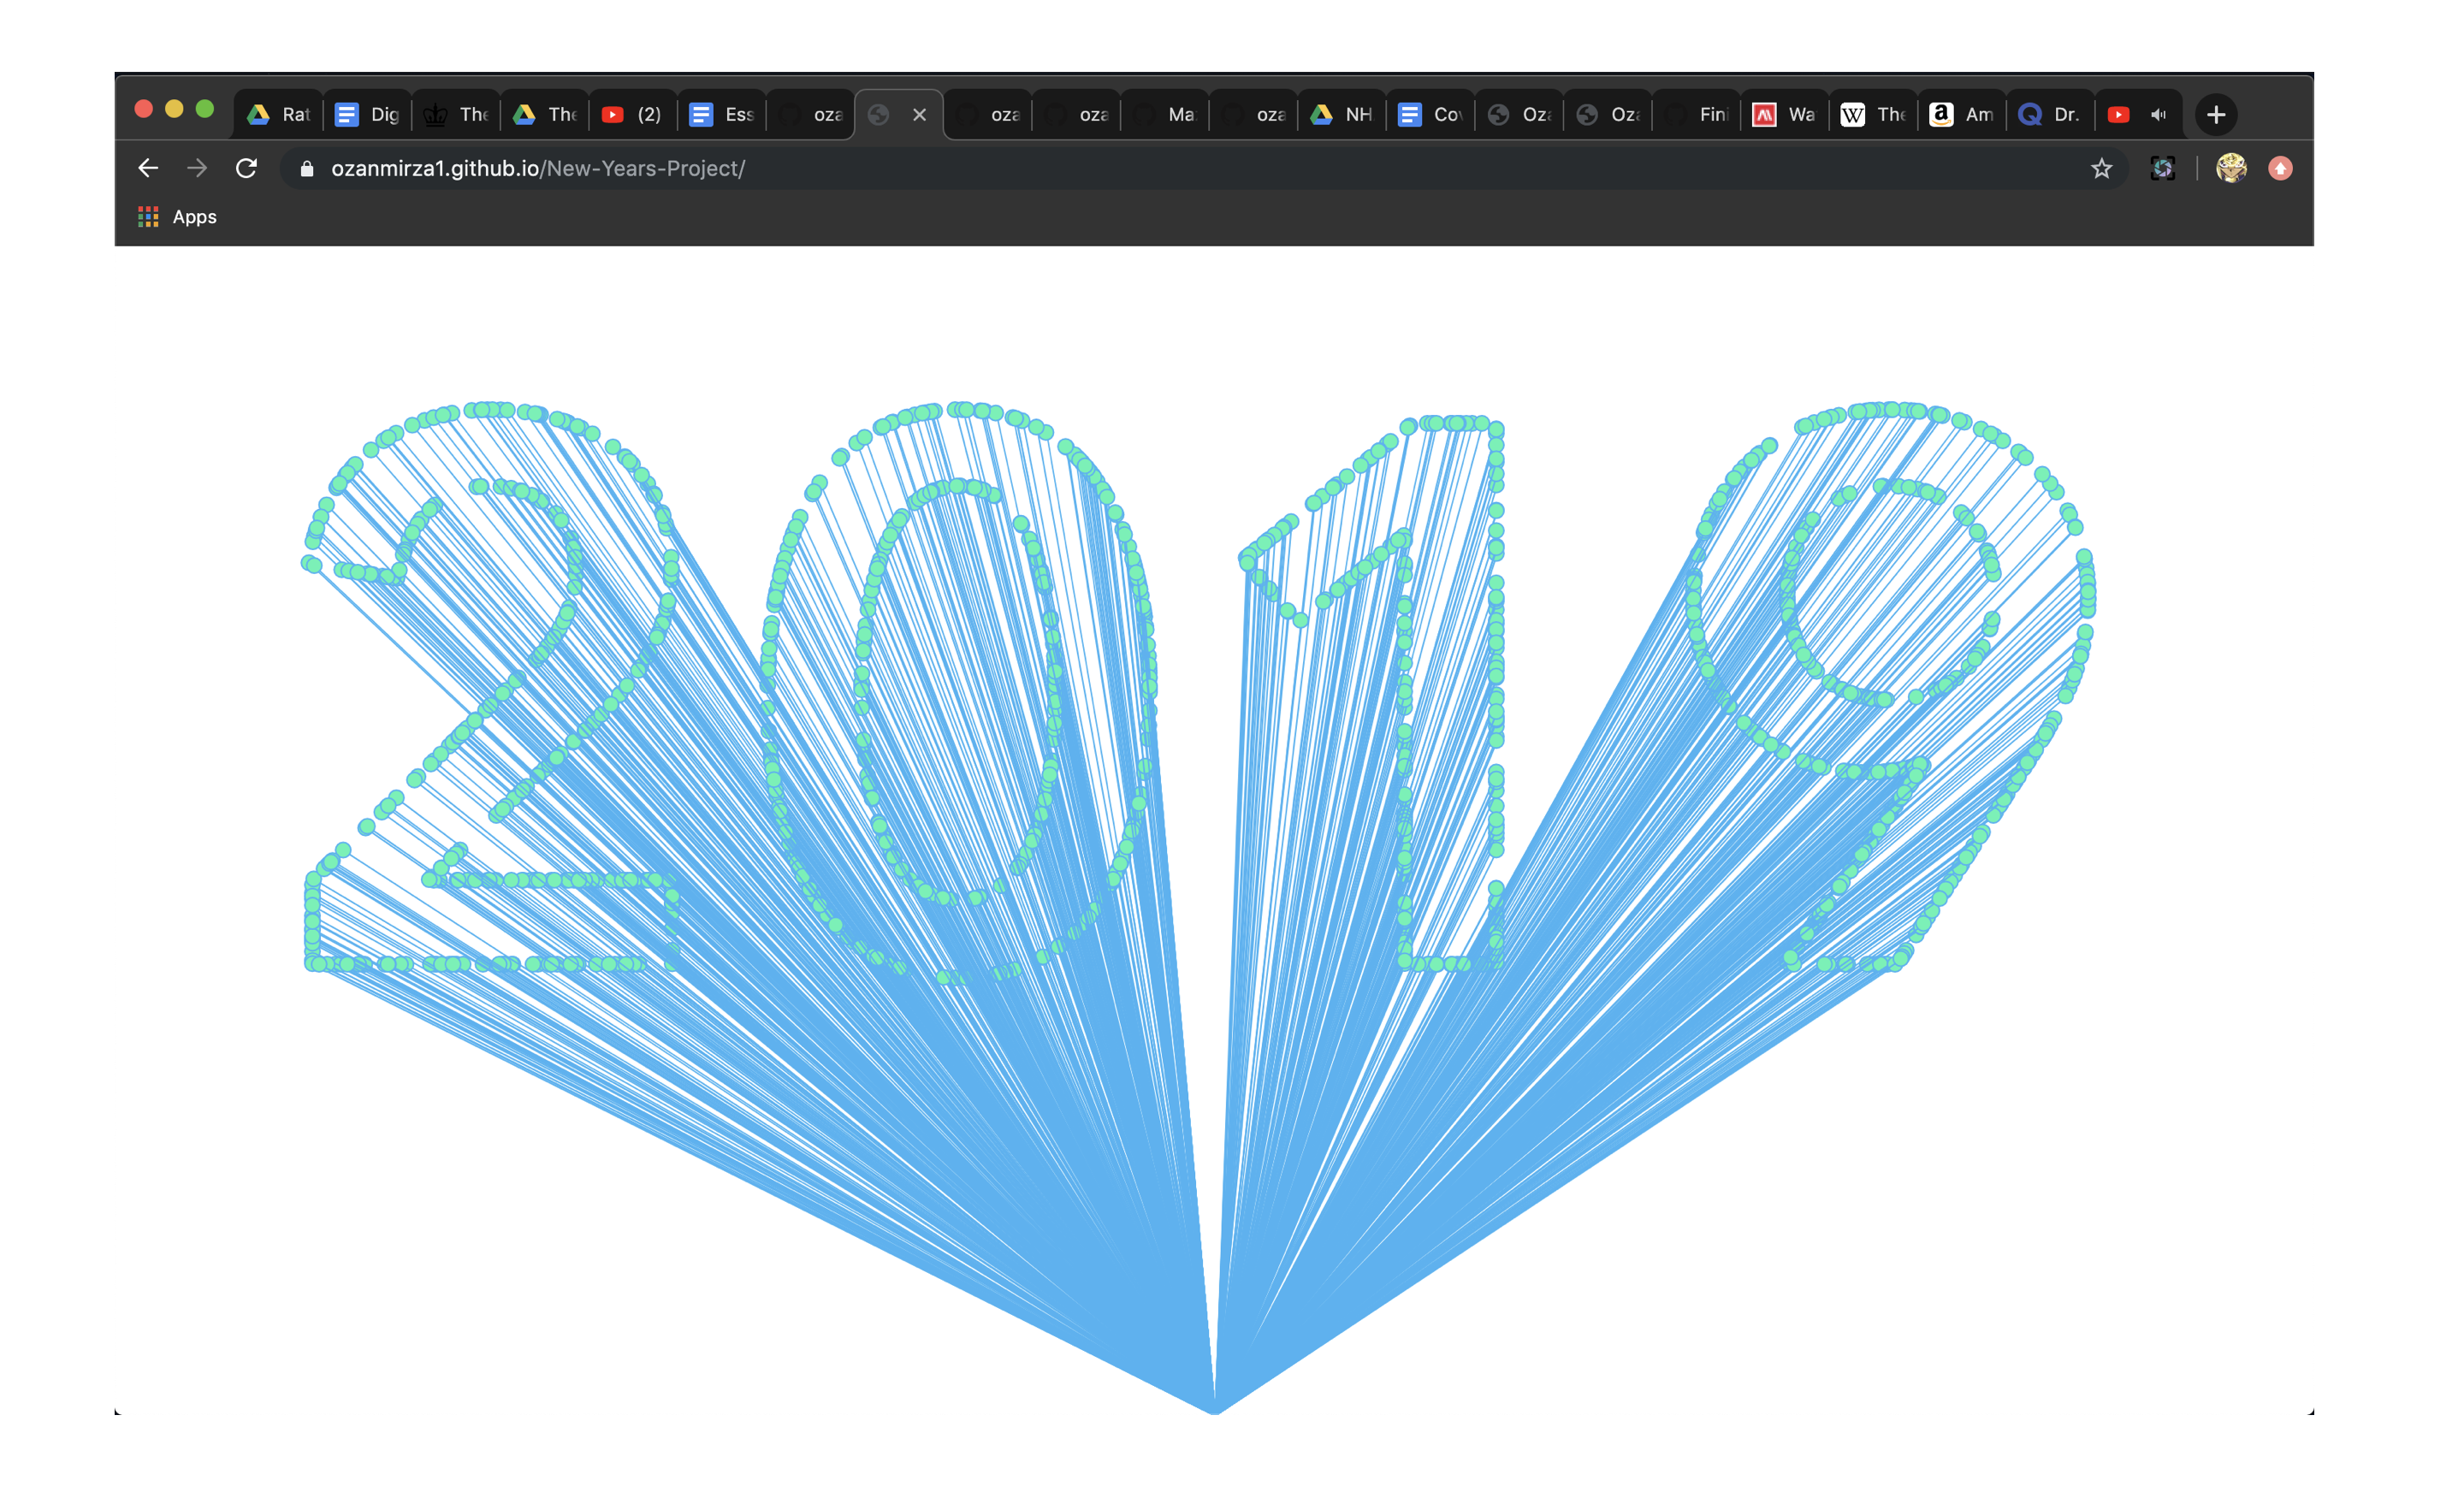This screenshot has width=2464, height=1504.
Task: Open the browser extension icon beside star
Action: pyautogui.click(x=2162, y=168)
